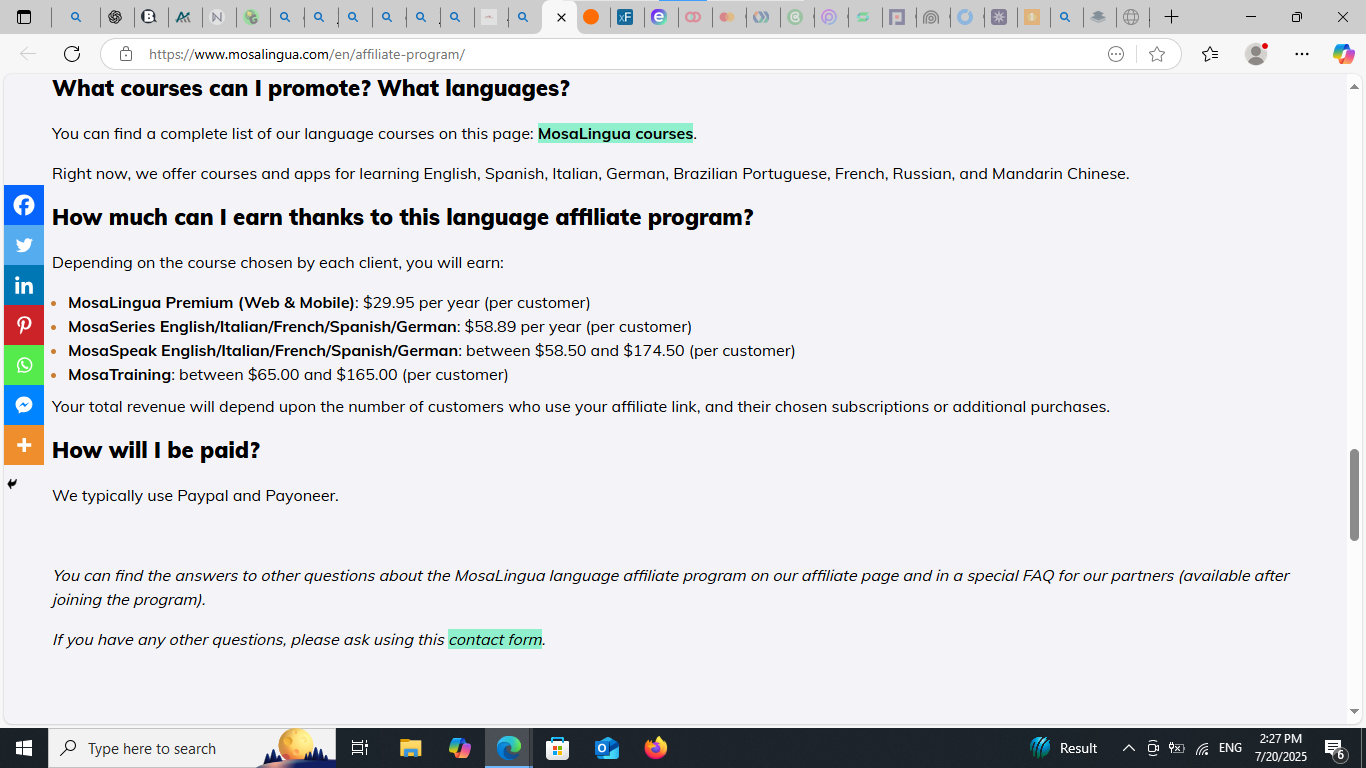Open Task View on taskbar
Screen dimensions: 1366x768
[x=360, y=748]
